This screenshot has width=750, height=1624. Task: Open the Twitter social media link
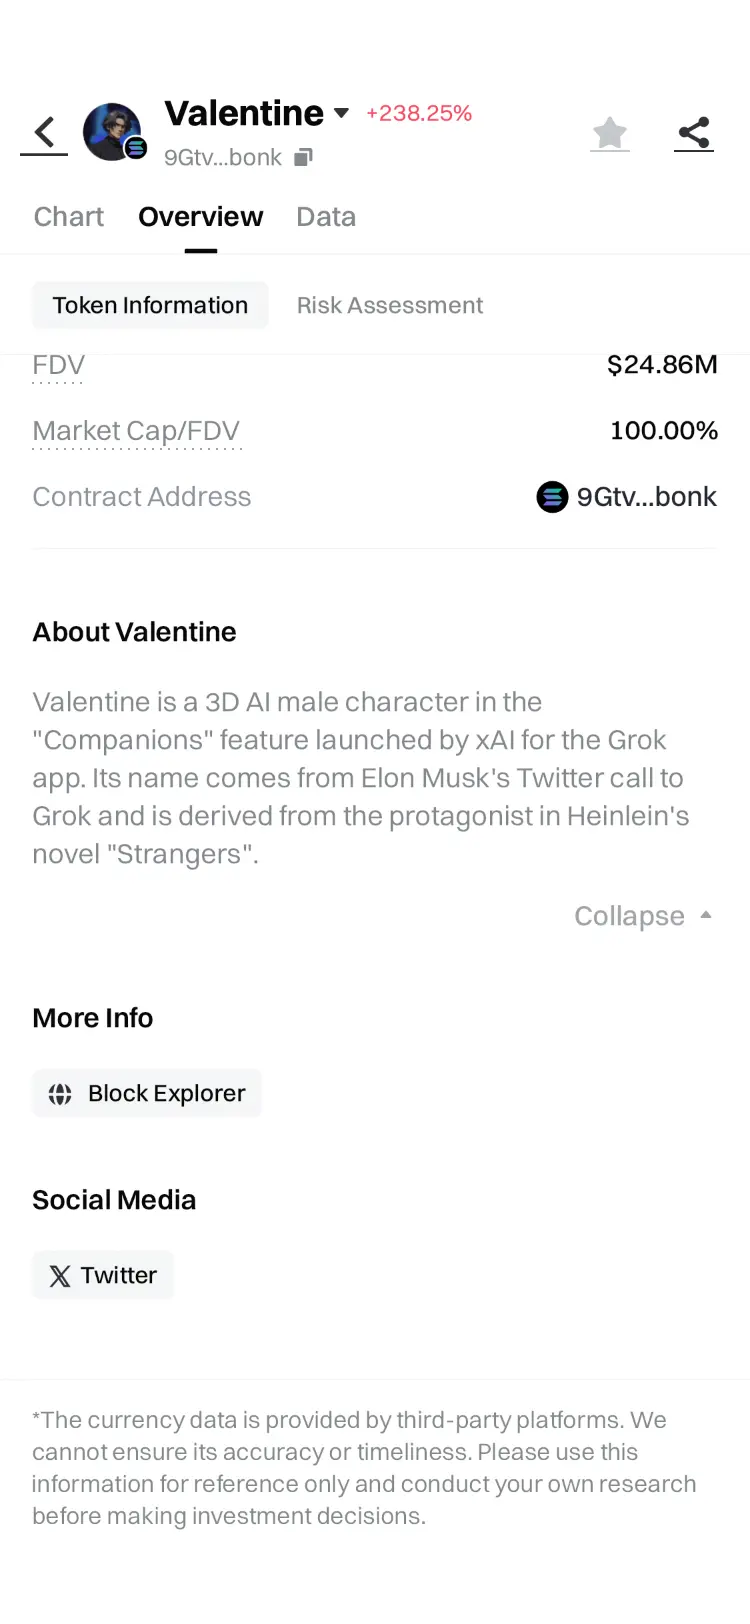[x=103, y=1275]
